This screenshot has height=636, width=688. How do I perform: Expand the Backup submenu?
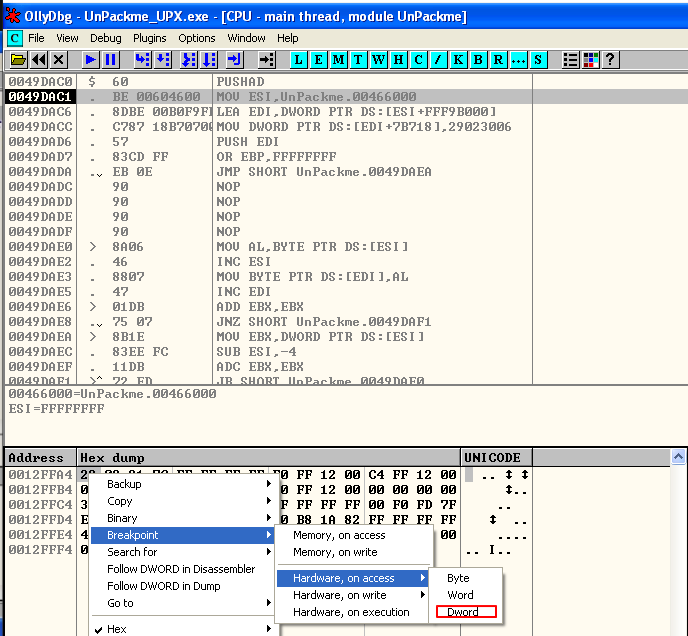(x=183, y=484)
